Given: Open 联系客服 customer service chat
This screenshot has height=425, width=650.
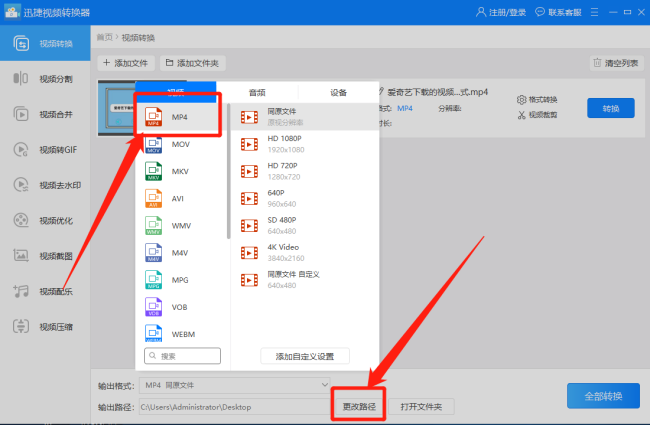Looking at the screenshot, I should click(x=558, y=12).
